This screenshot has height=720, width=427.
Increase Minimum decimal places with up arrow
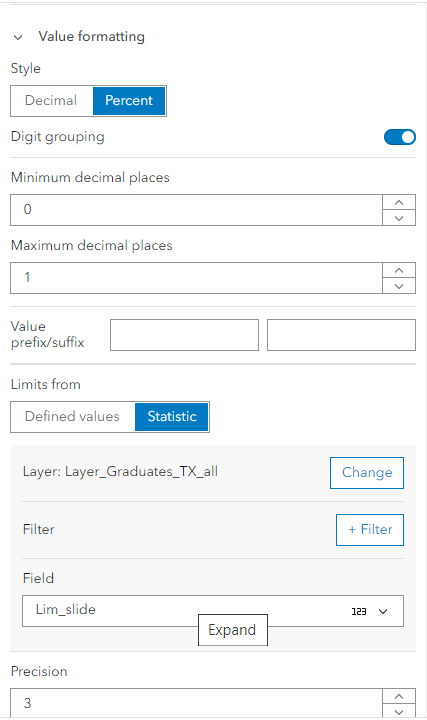[399, 202]
